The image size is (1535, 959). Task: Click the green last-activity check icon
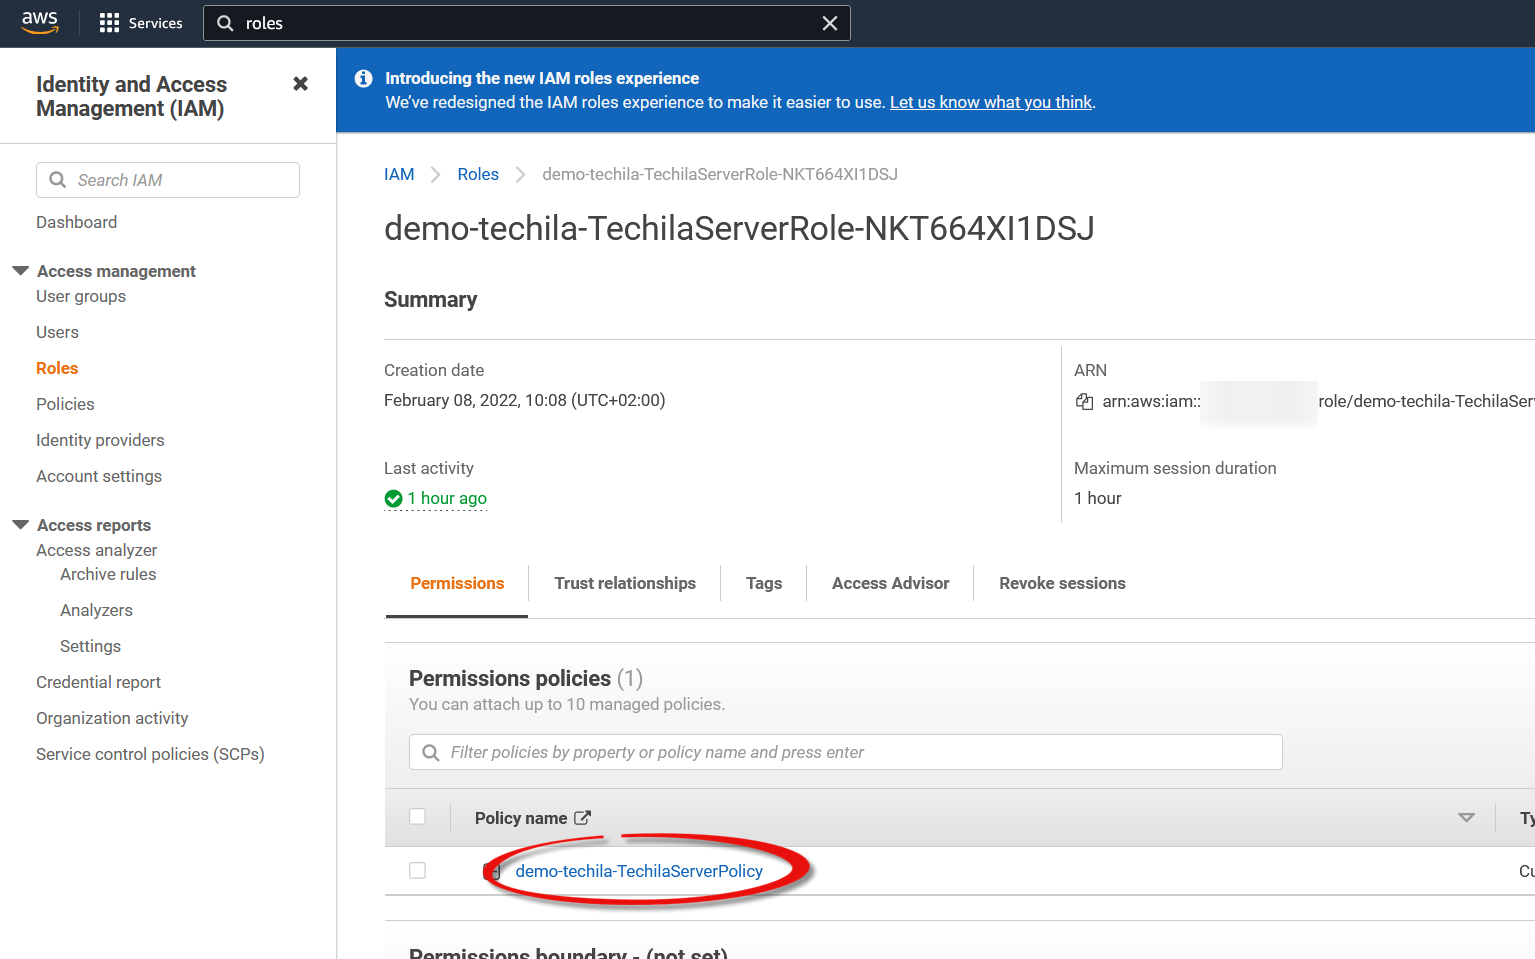393,498
